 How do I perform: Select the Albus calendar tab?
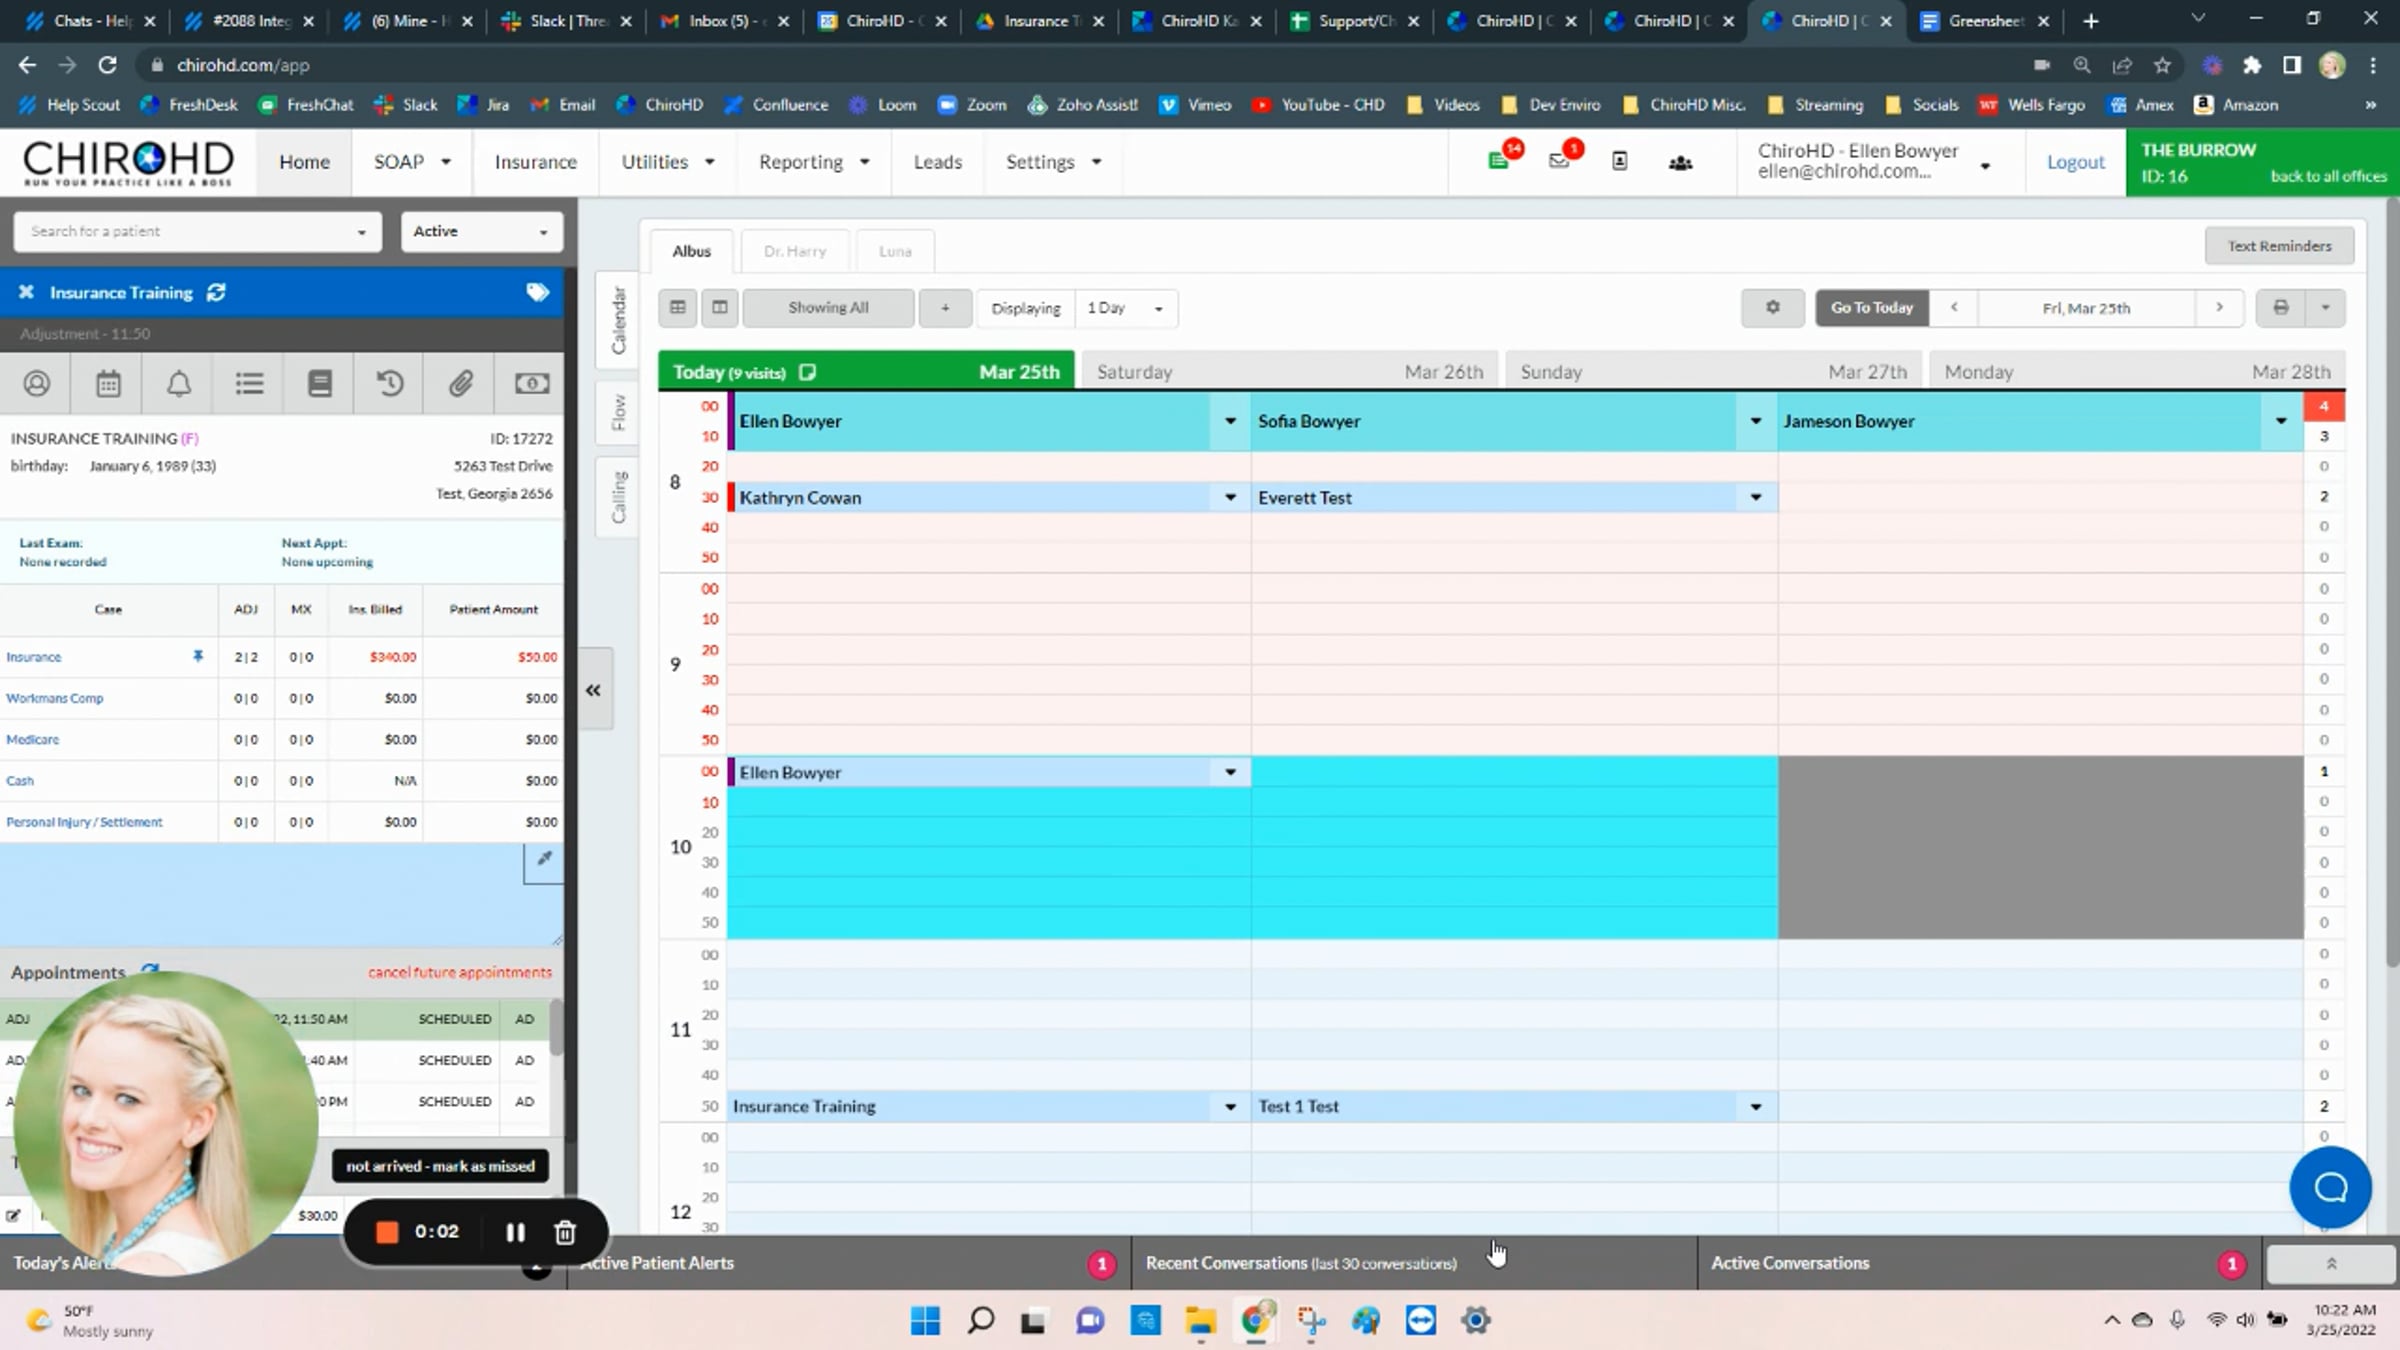click(691, 251)
